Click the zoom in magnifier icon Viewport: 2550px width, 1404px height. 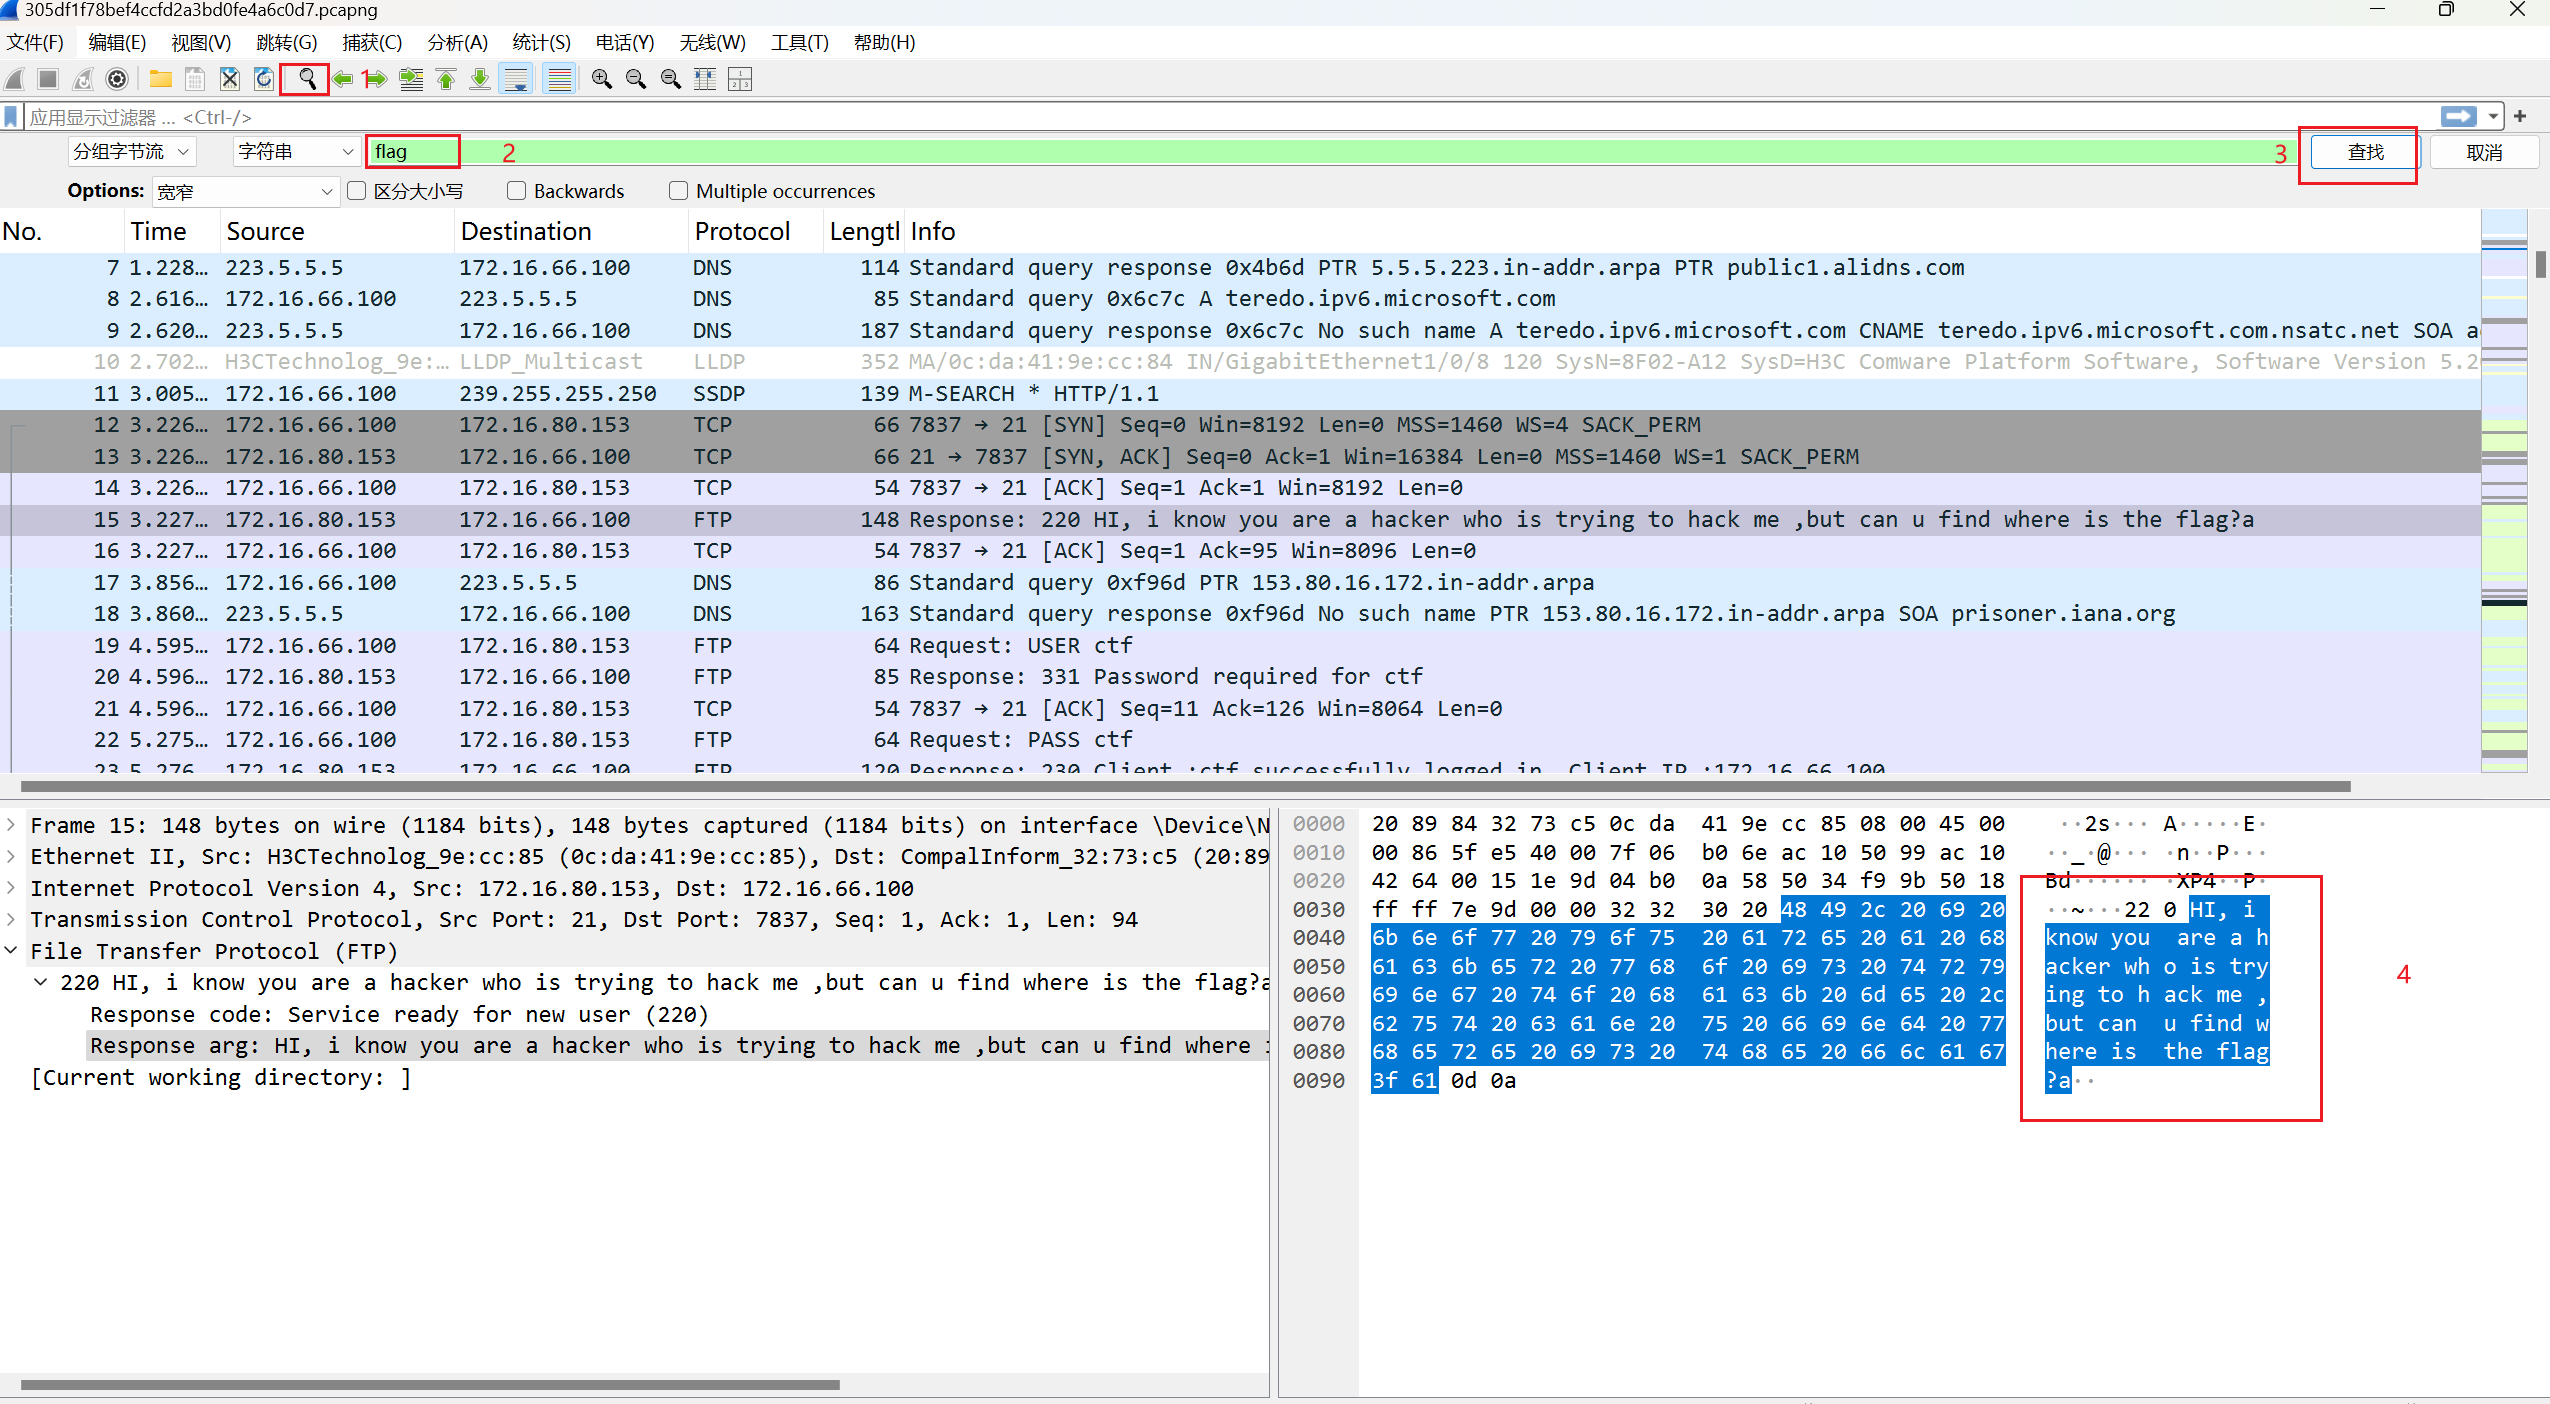pyautogui.click(x=601, y=79)
